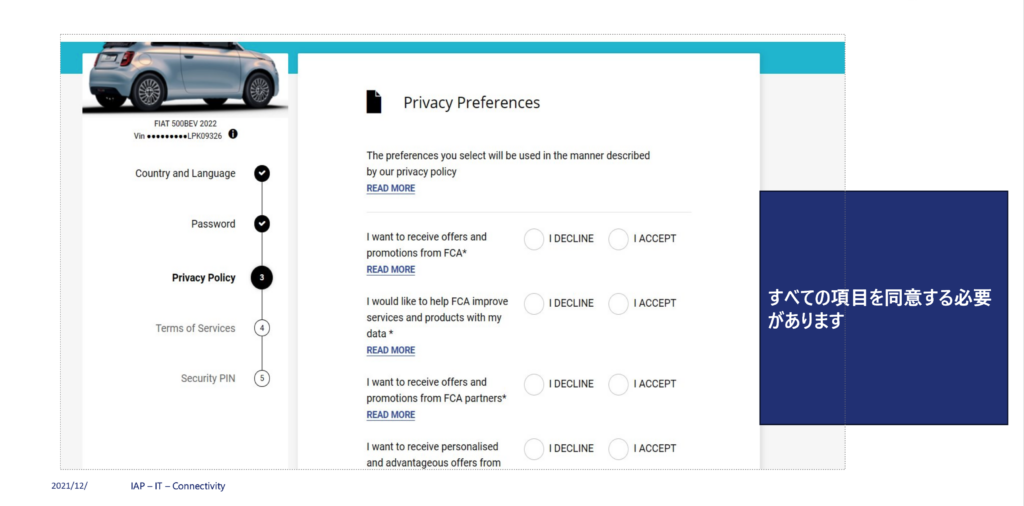This screenshot has width=1024, height=506.
Task: Go to Terms of Services step label
Action: pyautogui.click(x=195, y=328)
